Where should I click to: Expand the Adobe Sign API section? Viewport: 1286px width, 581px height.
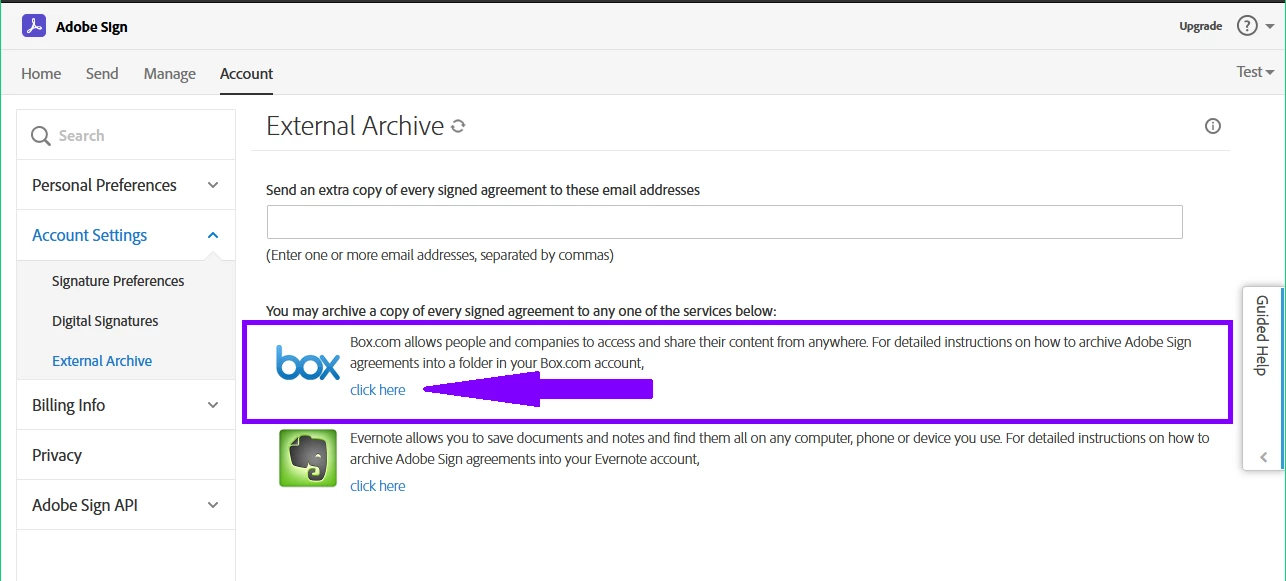click(x=126, y=505)
